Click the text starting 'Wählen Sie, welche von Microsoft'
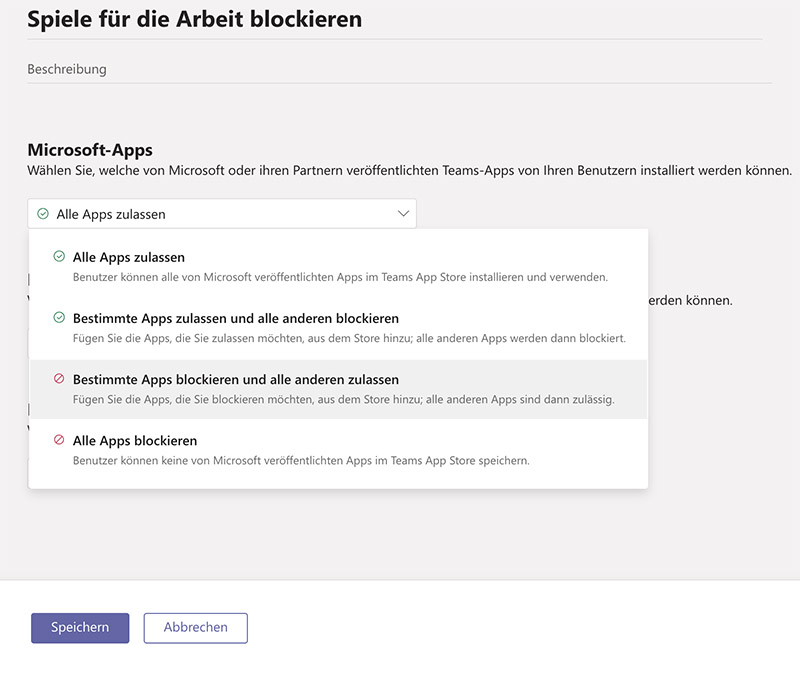Screen dimensions: 800x676 410,170
